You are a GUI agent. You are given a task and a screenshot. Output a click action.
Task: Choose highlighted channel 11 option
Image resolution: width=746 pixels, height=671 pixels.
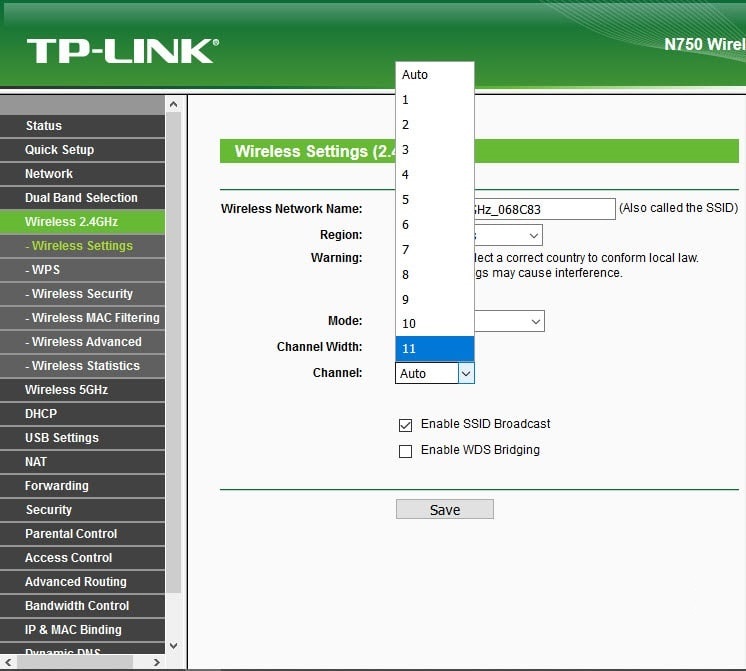point(435,348)
